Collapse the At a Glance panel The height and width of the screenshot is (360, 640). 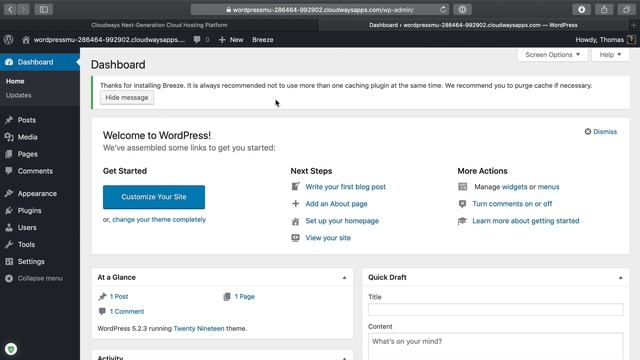pos(344,278)
